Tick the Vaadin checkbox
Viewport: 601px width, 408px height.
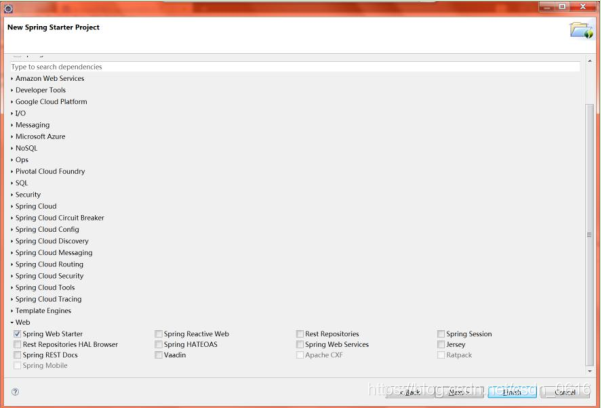pos(158,355)
